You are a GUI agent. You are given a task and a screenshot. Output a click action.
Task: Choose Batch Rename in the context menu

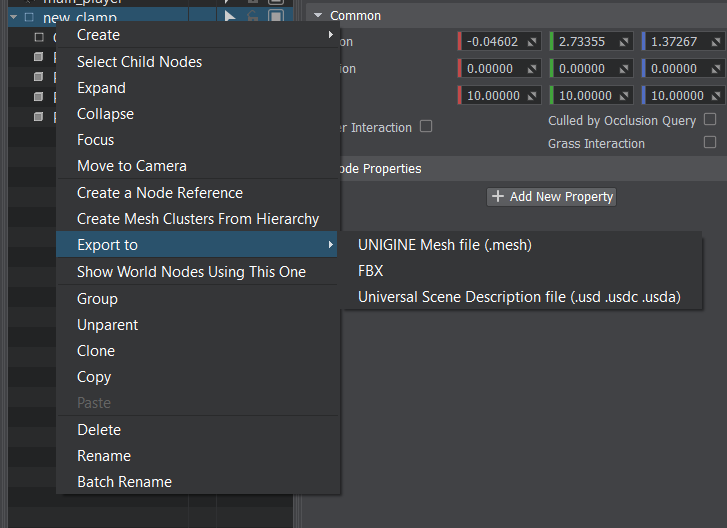pyautogui.click(x=124, y=482)
